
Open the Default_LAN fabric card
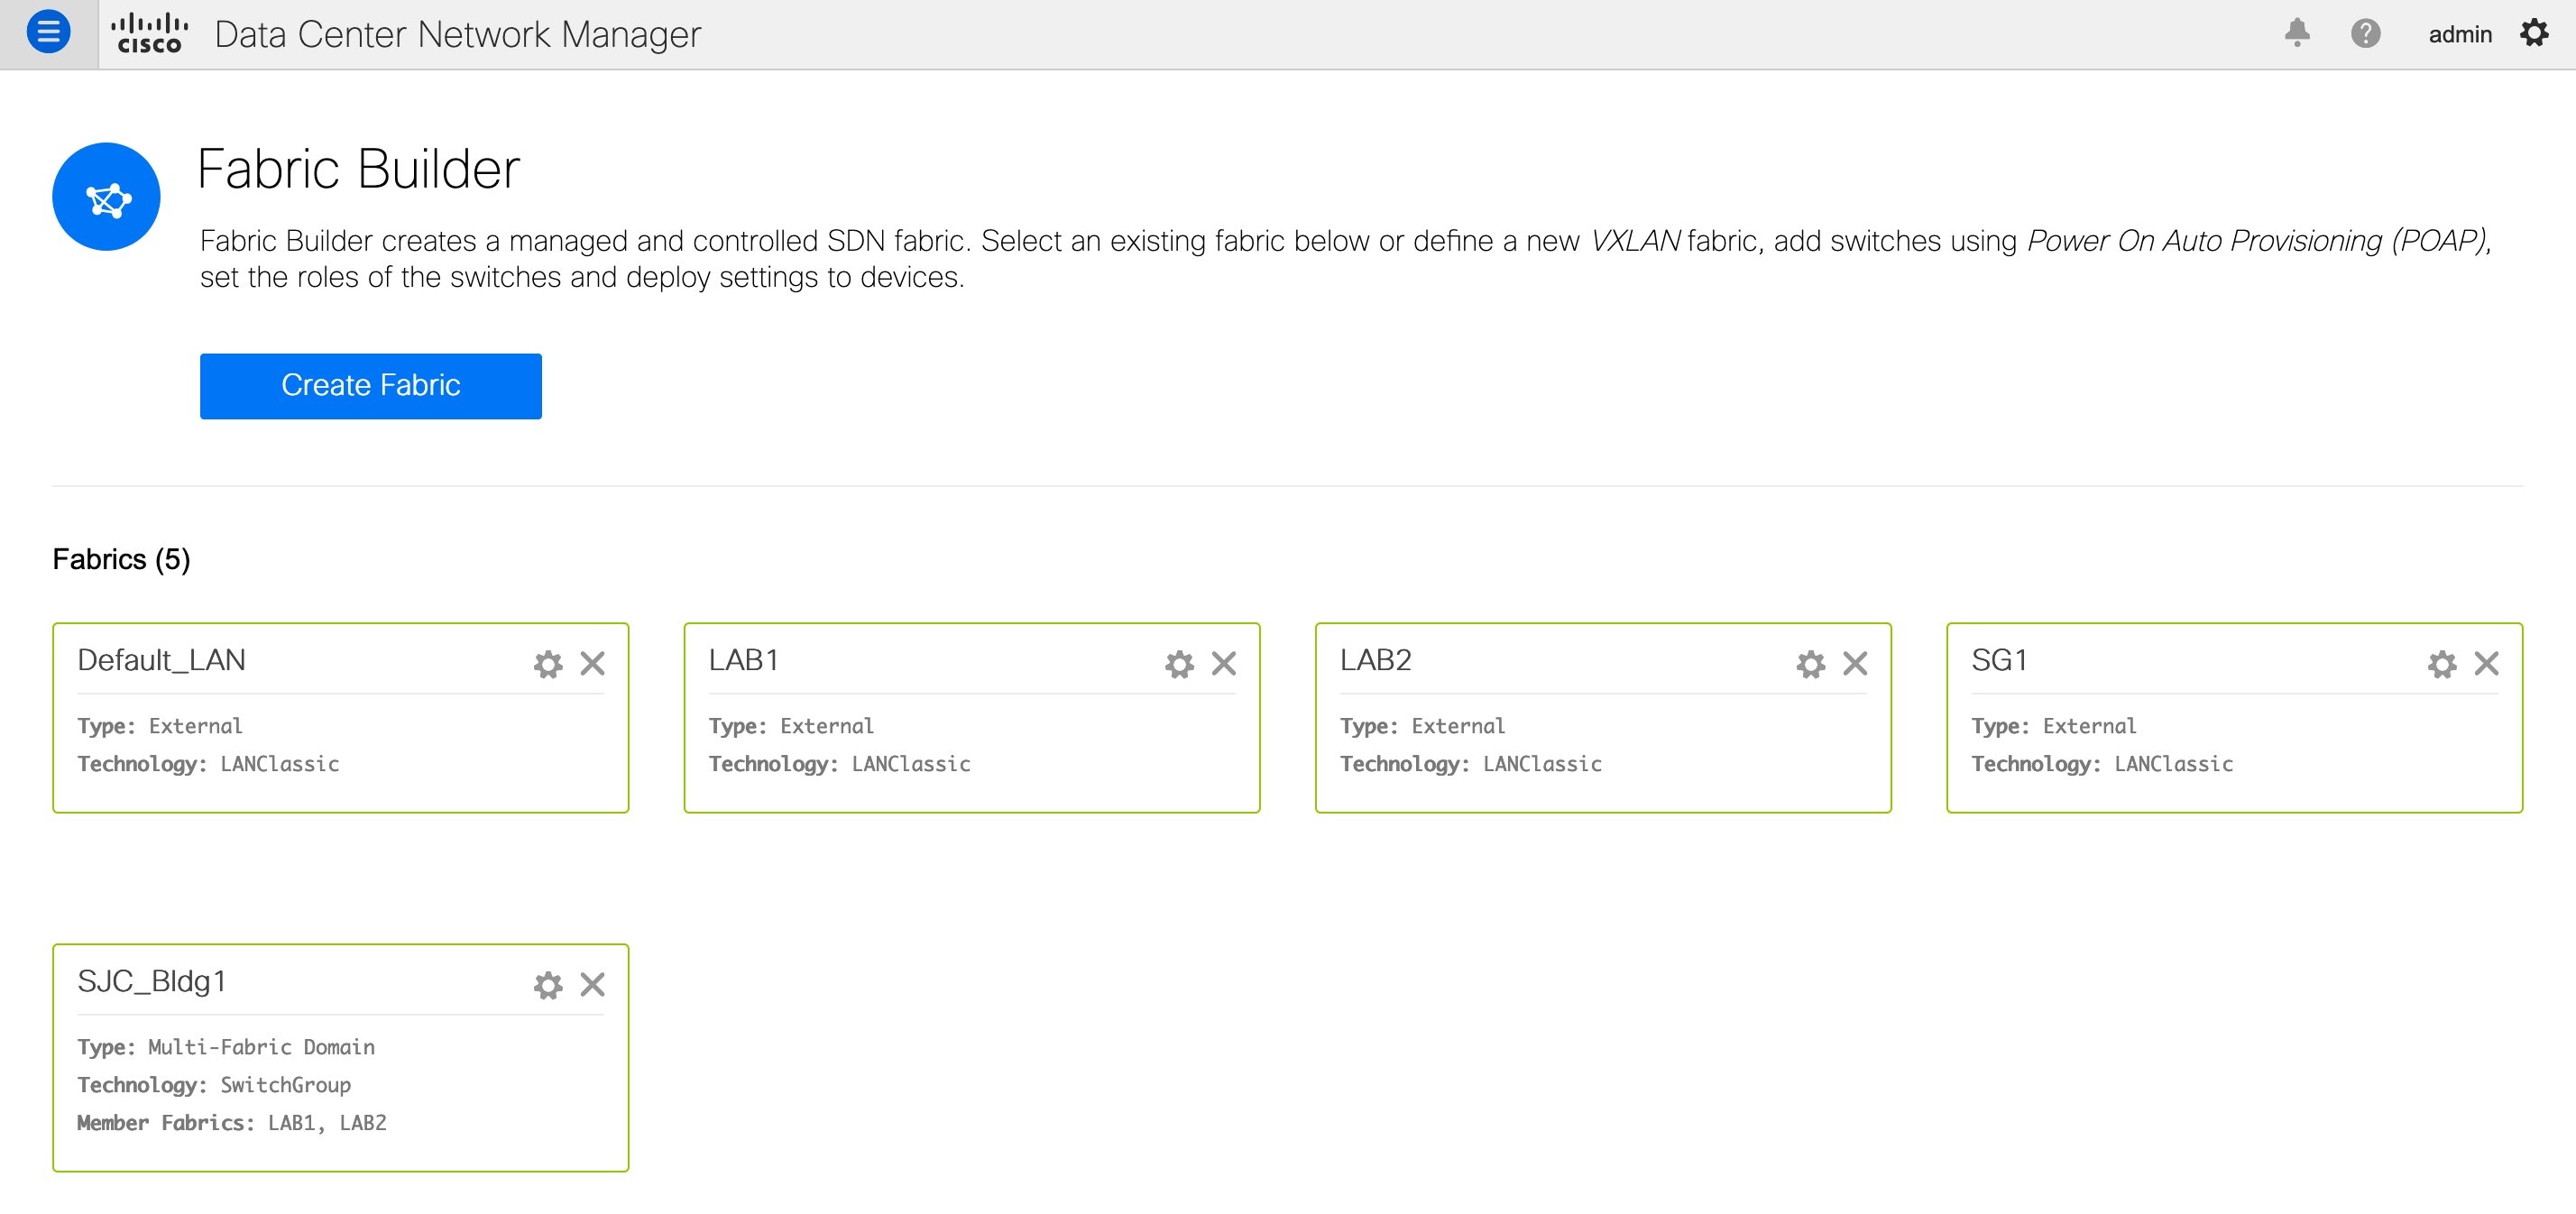coord(341,718)
